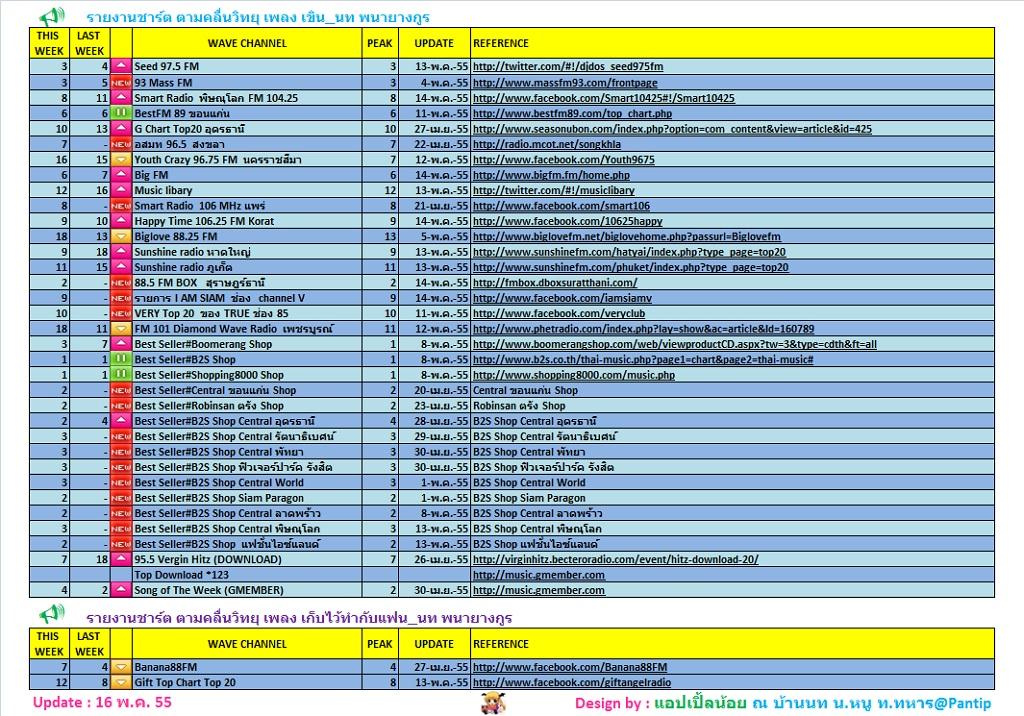Open the sunshinefm.com phuket top20 link

[x=630, y=267]
